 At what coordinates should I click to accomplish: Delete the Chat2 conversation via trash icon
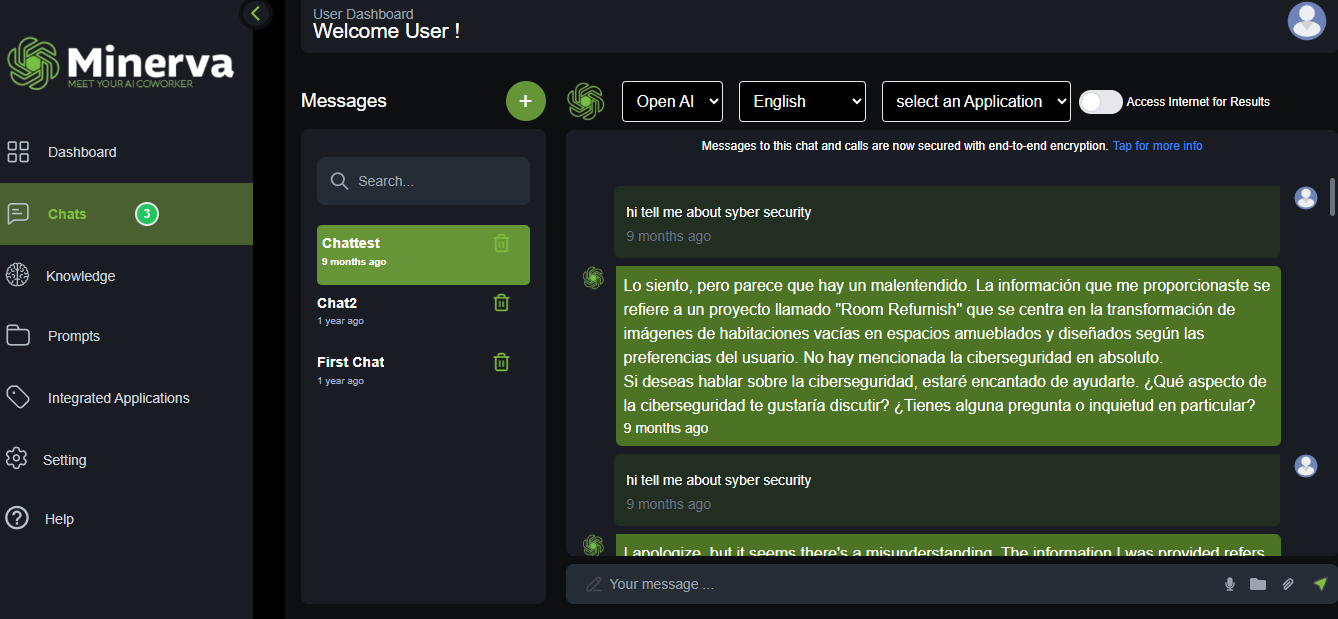coord(502,303)
